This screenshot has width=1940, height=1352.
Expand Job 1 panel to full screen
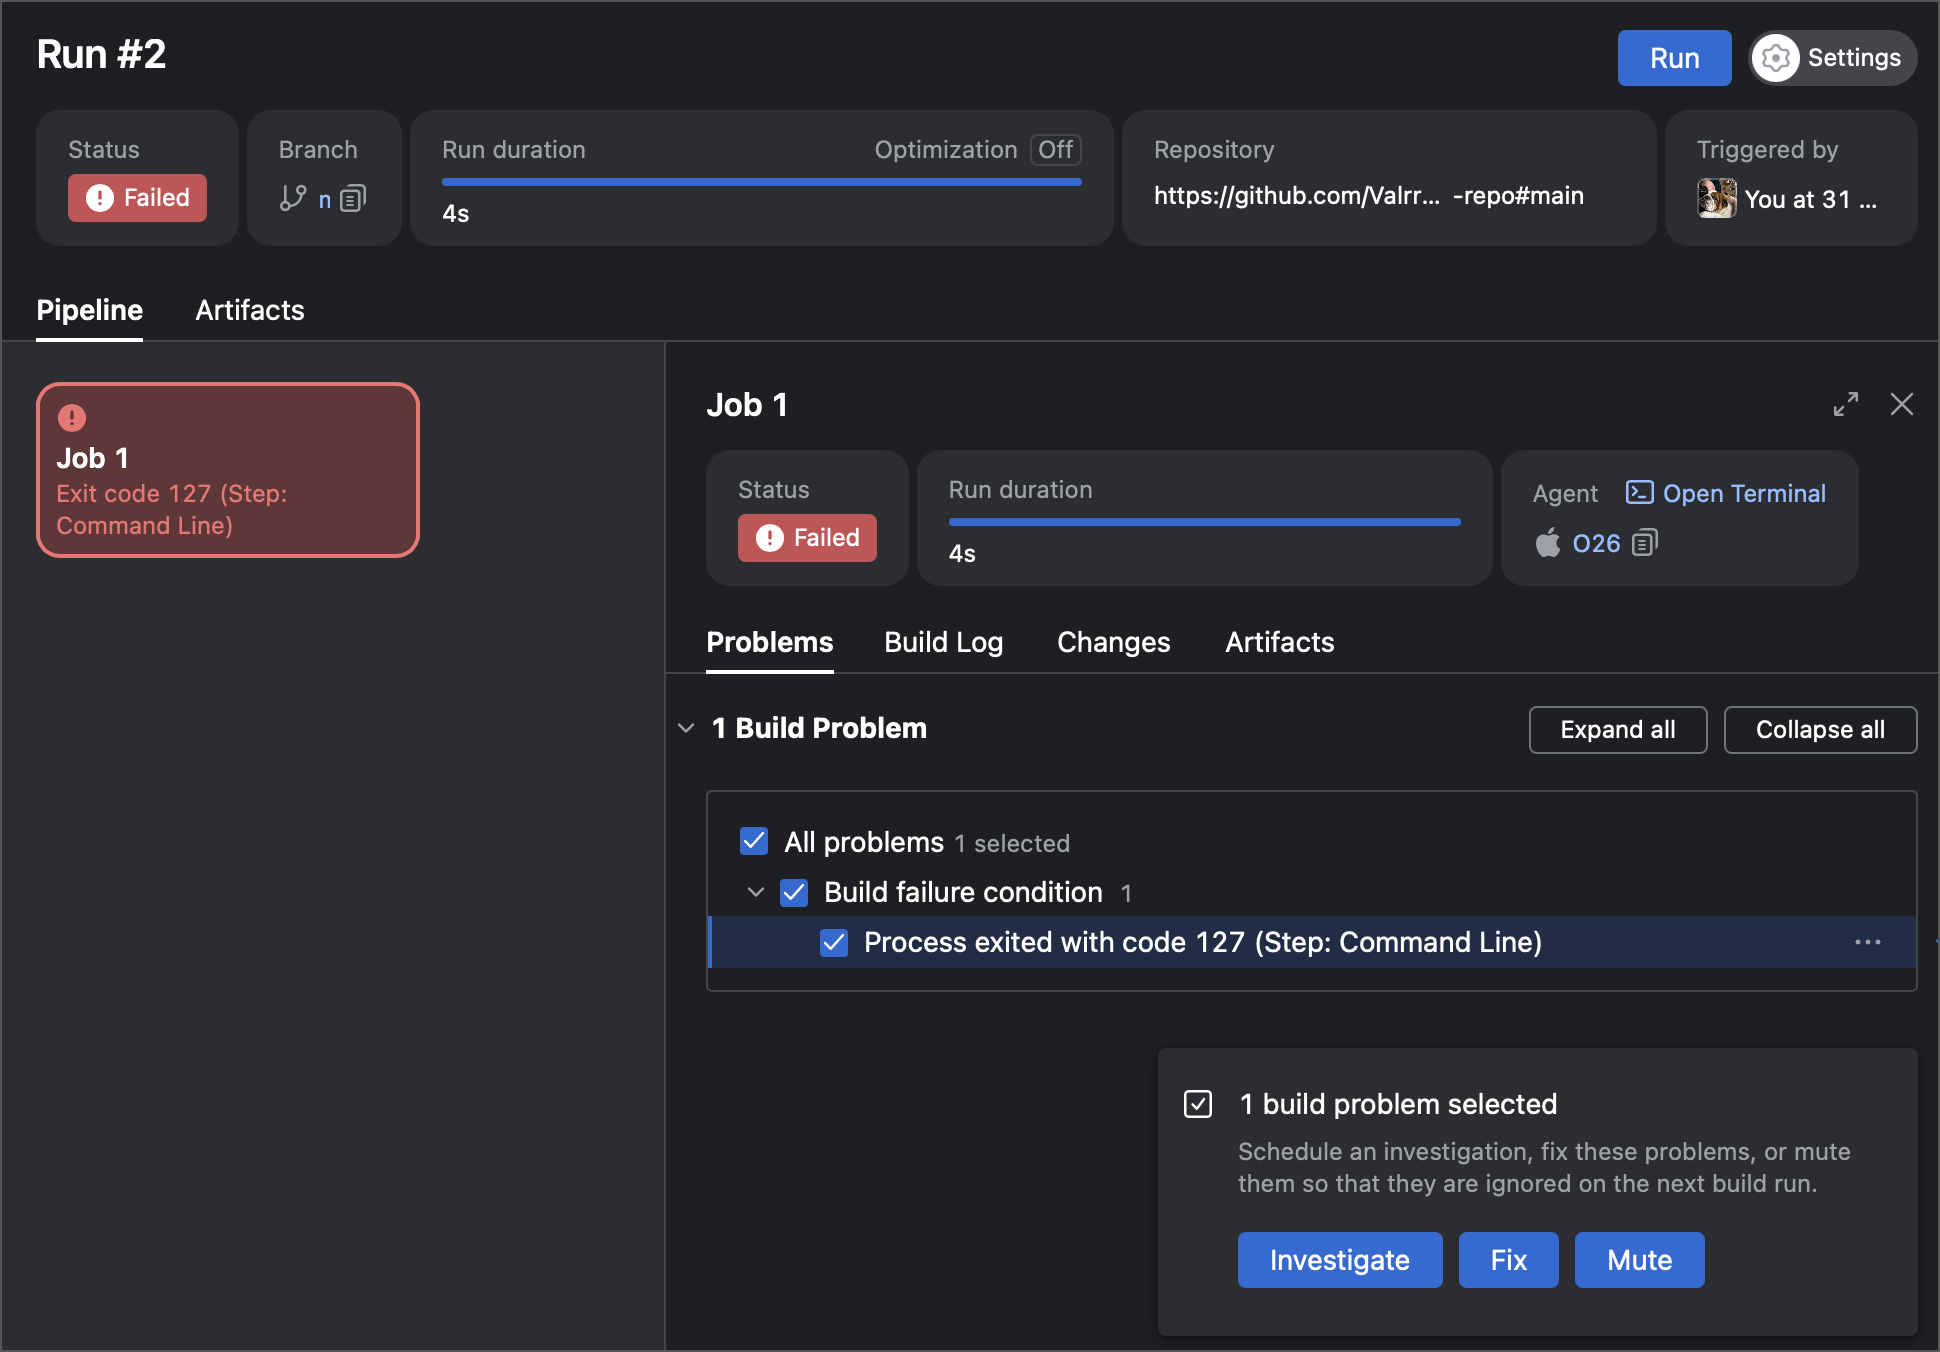[1846, 404]
